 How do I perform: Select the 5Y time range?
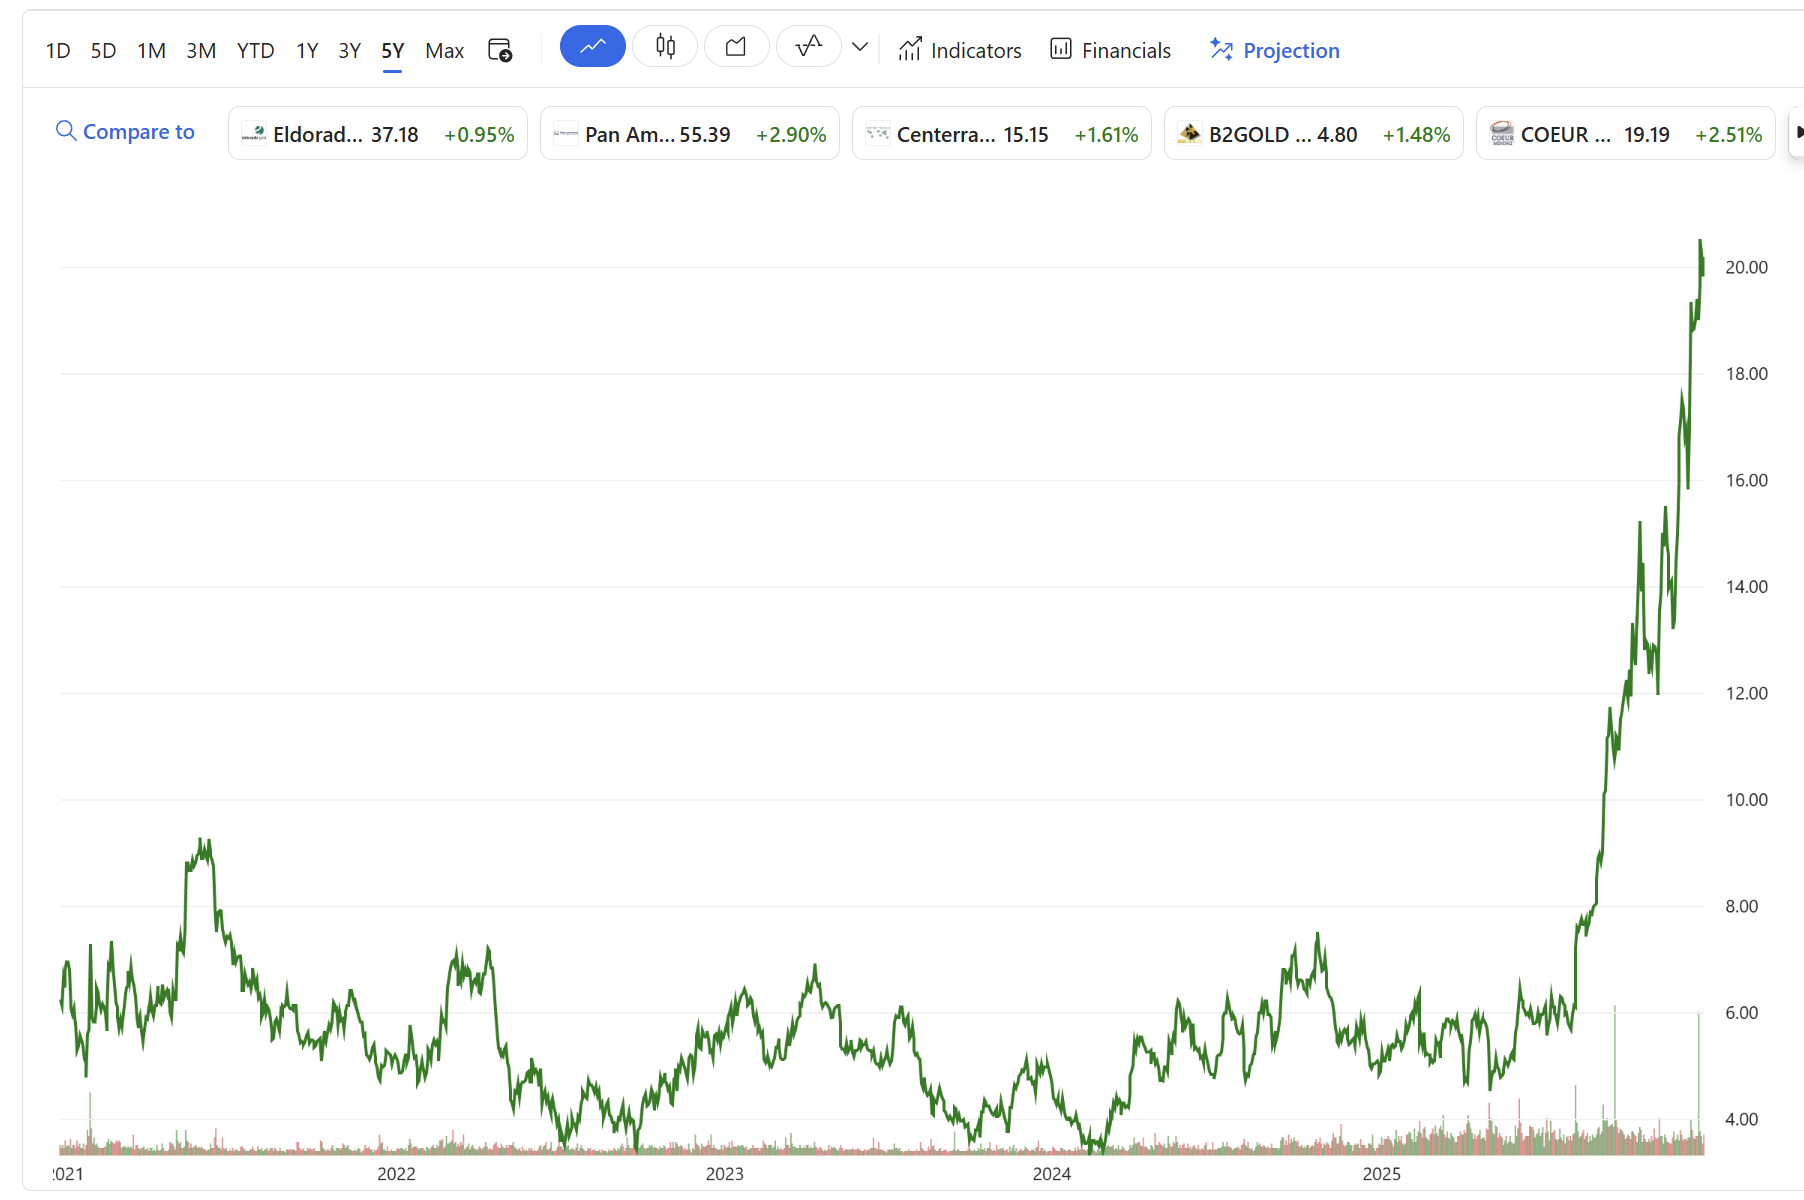(393, 51)
